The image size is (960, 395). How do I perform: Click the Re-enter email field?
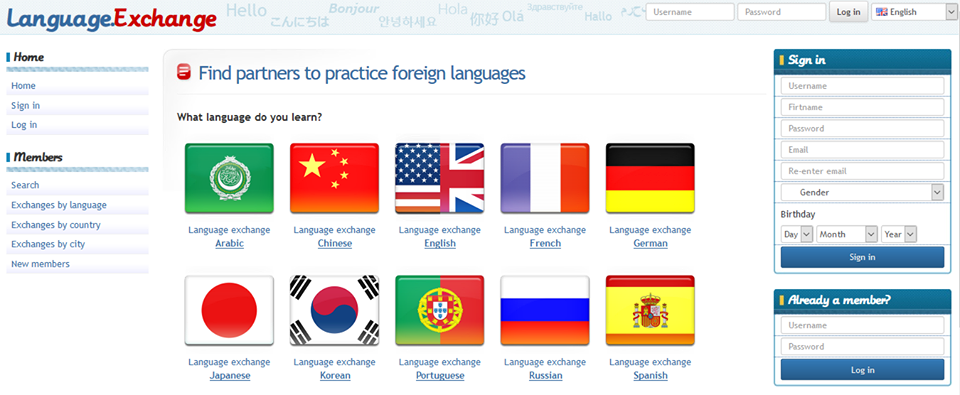coord(862,171)
